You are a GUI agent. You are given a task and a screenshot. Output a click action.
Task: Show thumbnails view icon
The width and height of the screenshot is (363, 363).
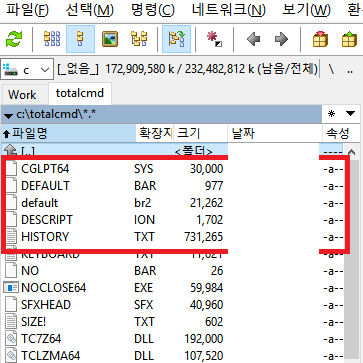[x=110, y=39]
